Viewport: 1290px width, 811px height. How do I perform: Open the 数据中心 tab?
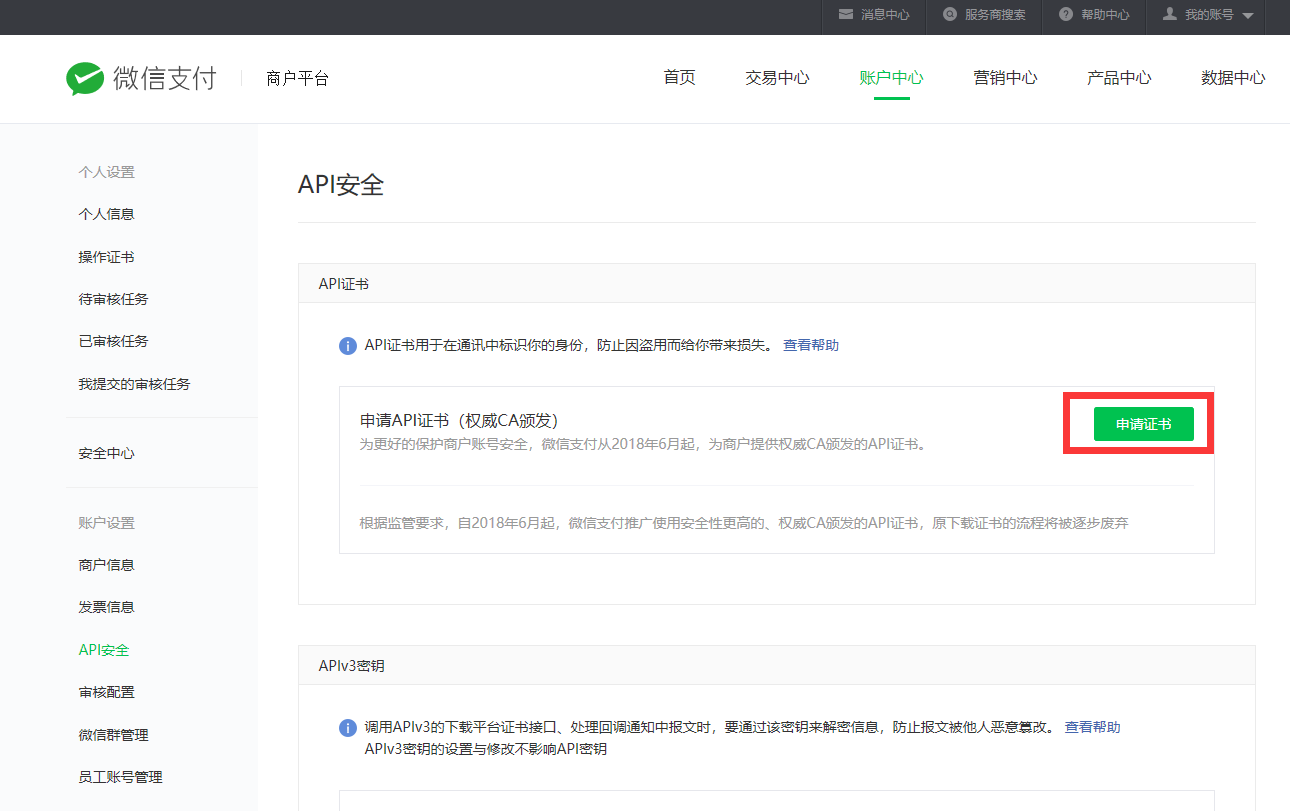[x=1233, y=78]
